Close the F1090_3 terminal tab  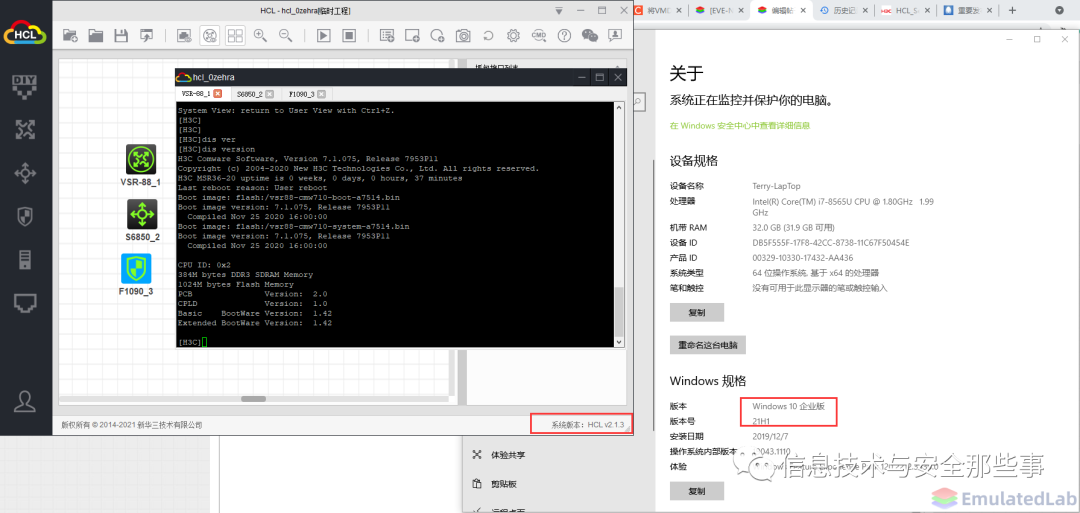point(322,93)
